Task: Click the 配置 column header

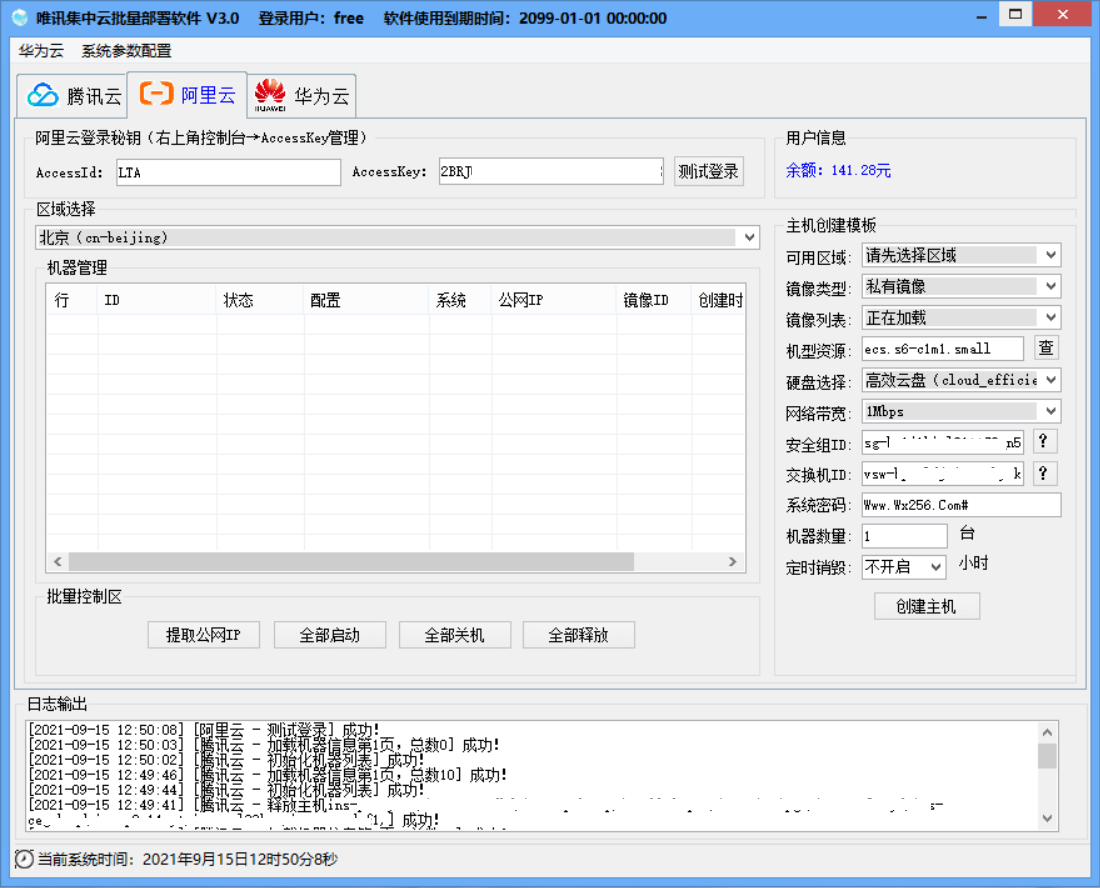Action: (x=366, y=300)
